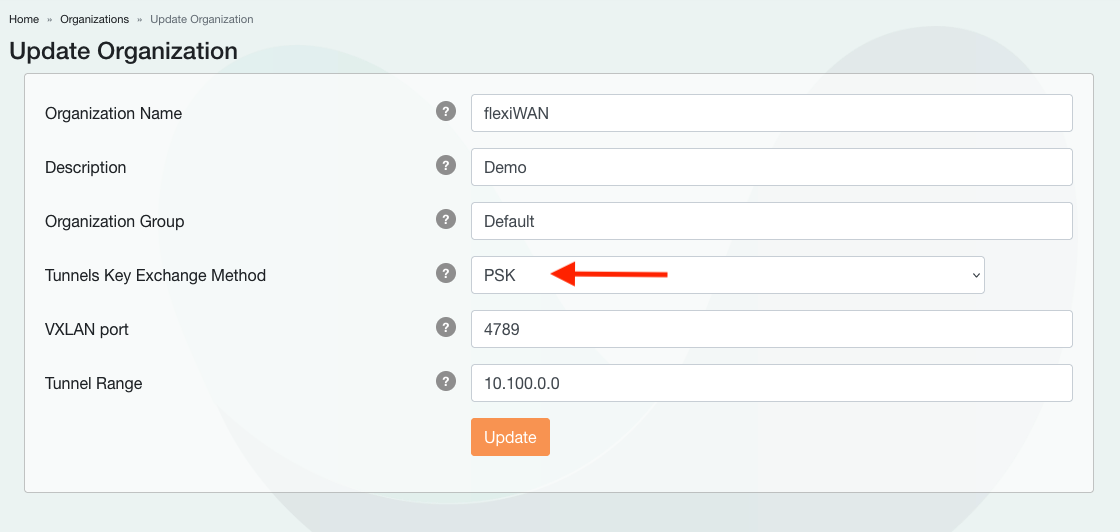Viewport: 1120px width, 532px height.
Task: Open the Organizations breadcrumb link
Action: (94, 19)
